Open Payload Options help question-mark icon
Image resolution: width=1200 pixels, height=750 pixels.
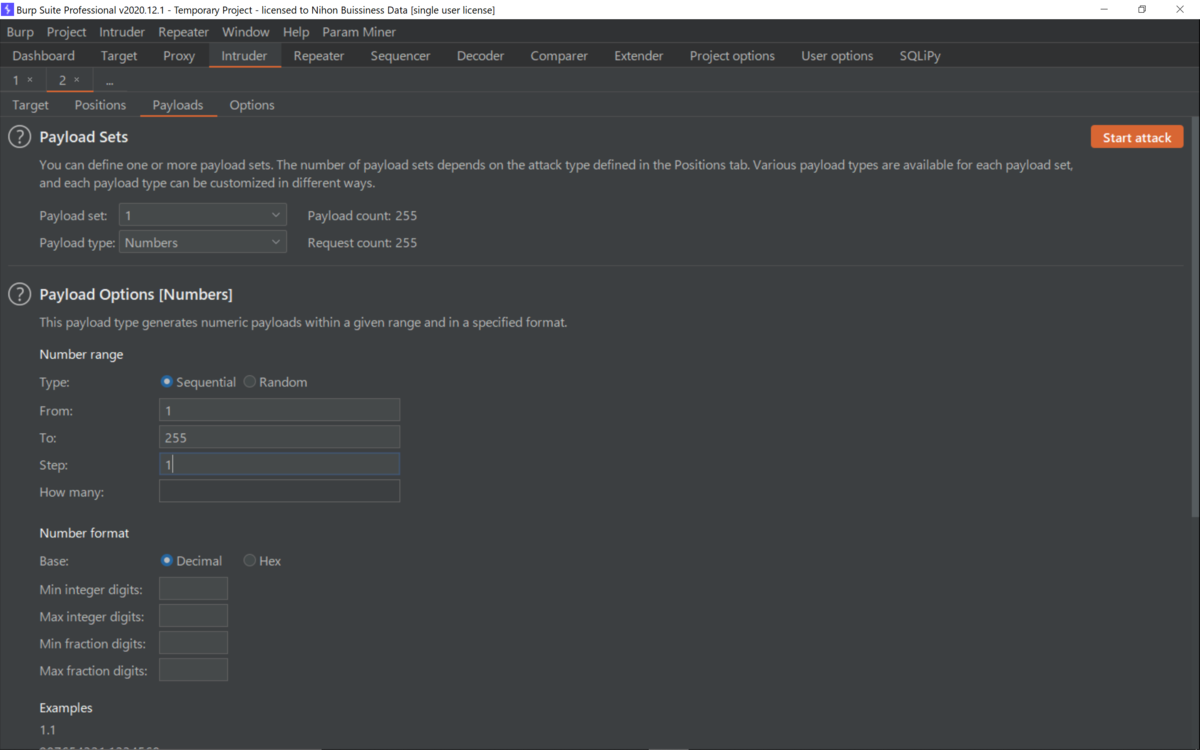coord(19,294)
